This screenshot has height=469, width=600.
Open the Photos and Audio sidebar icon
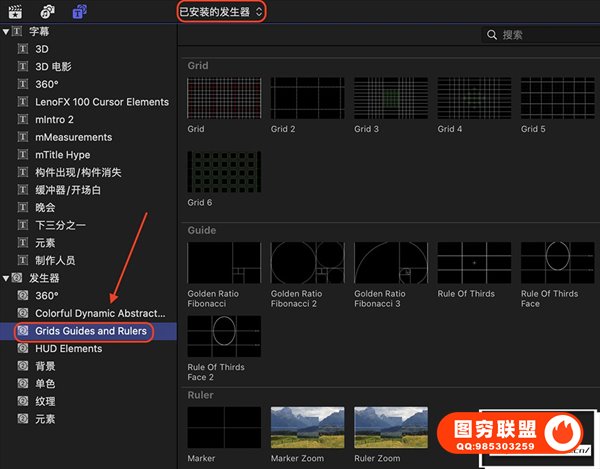(x=47, y=11)
